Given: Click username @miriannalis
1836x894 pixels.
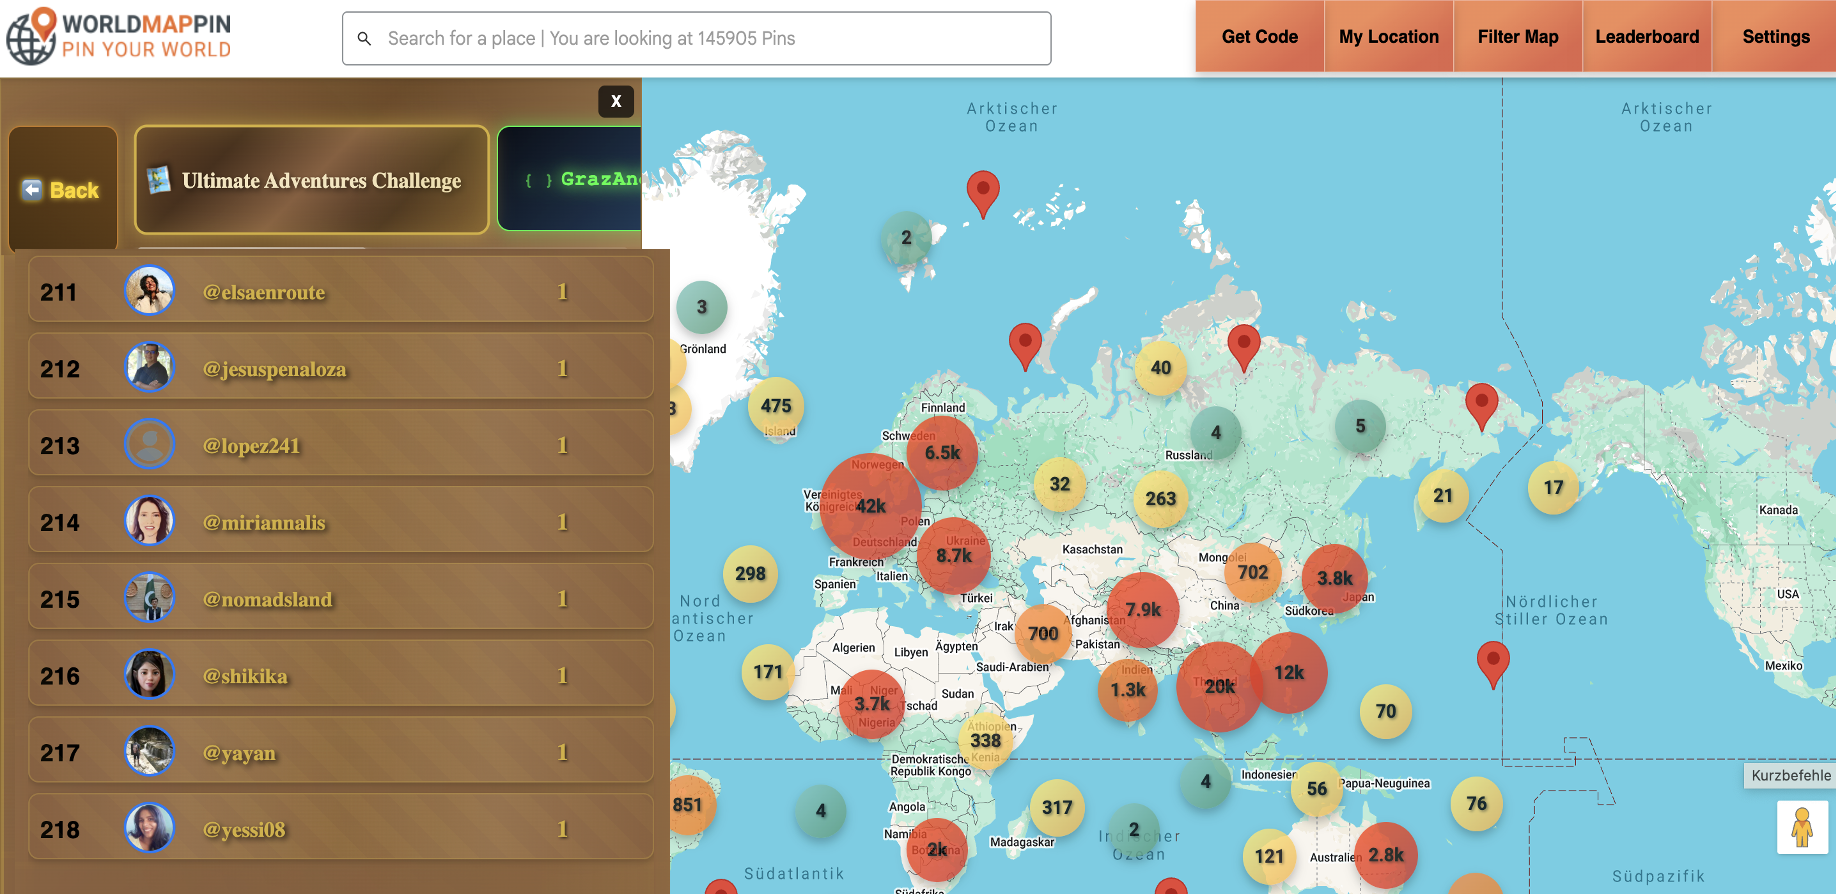Looking at the screenshot, I should coord(264,523).
